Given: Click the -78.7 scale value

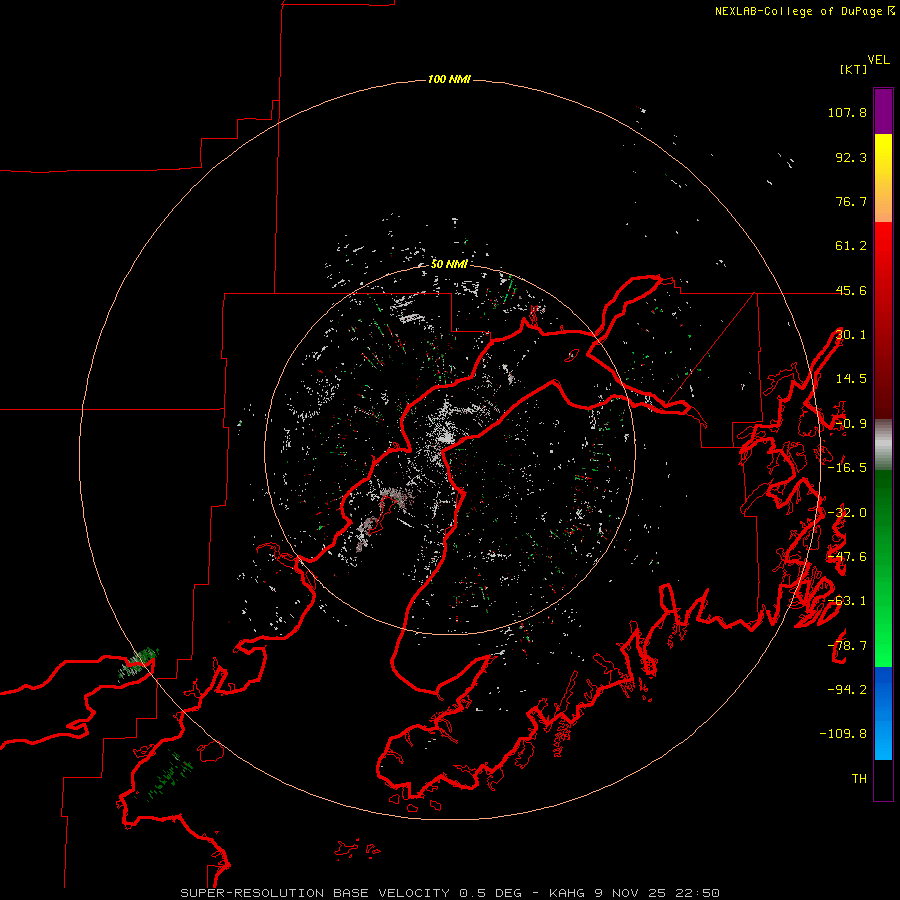Looking at the screenshot, I should (x=847, y=646).
